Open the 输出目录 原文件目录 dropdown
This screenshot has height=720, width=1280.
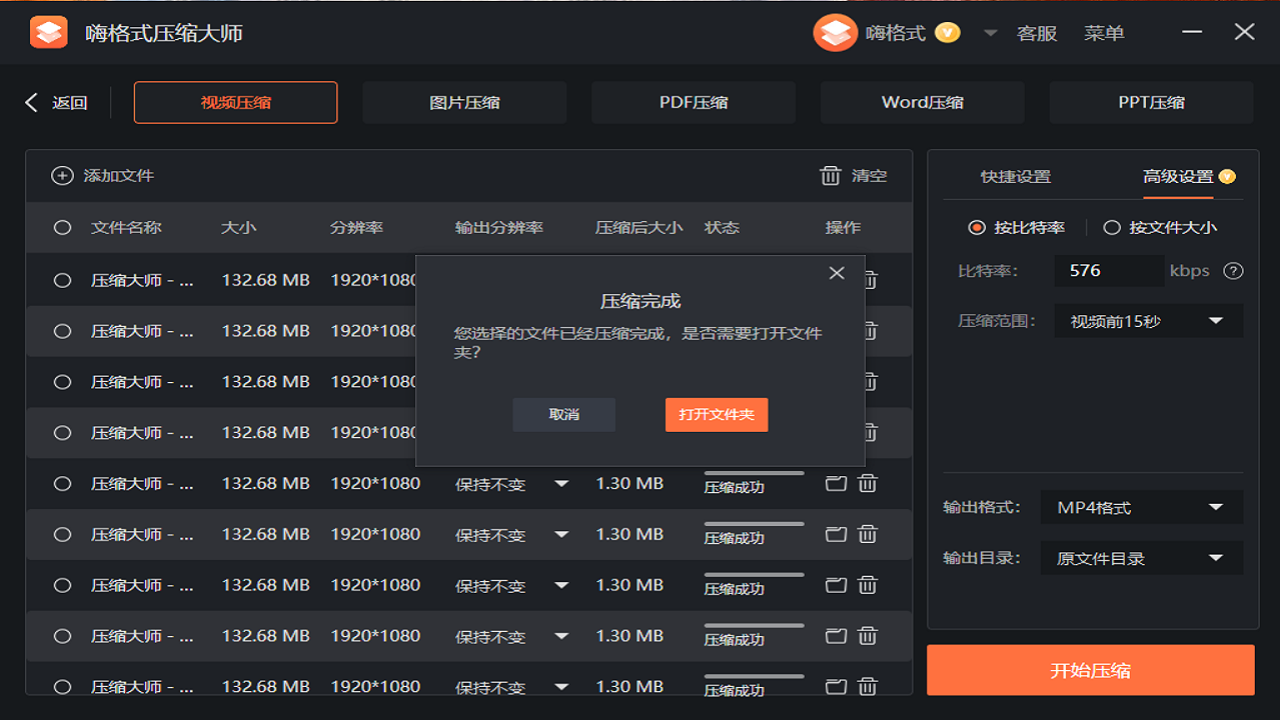[x=1142, y=559]
